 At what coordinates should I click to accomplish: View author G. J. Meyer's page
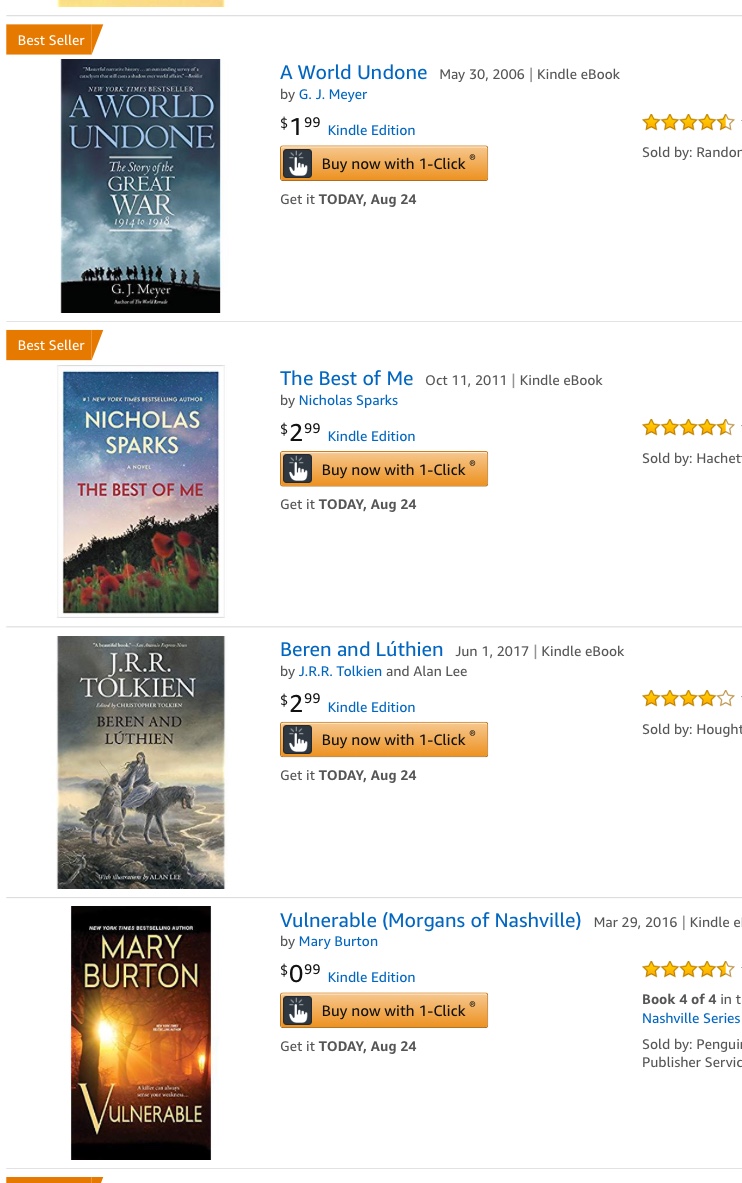pyautogui.click(x=333, y=95)
